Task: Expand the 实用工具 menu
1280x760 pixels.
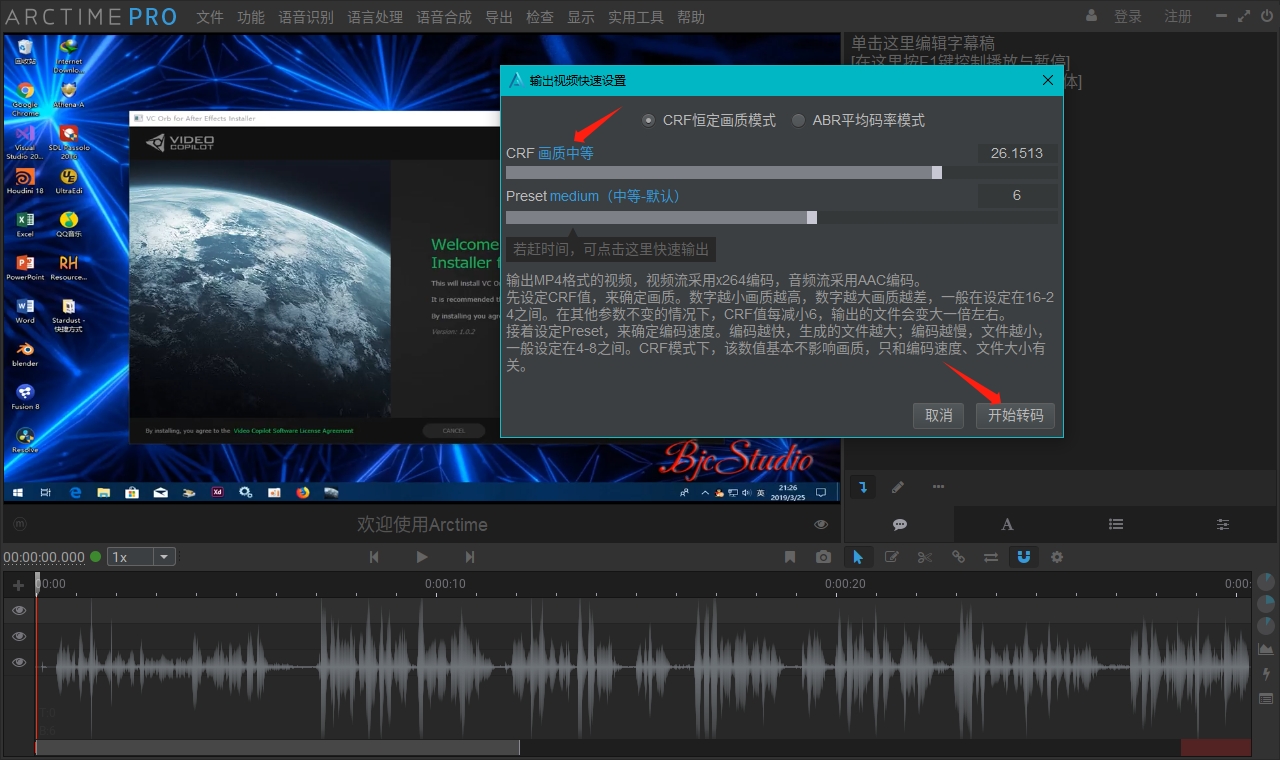Action: (635, 17)
